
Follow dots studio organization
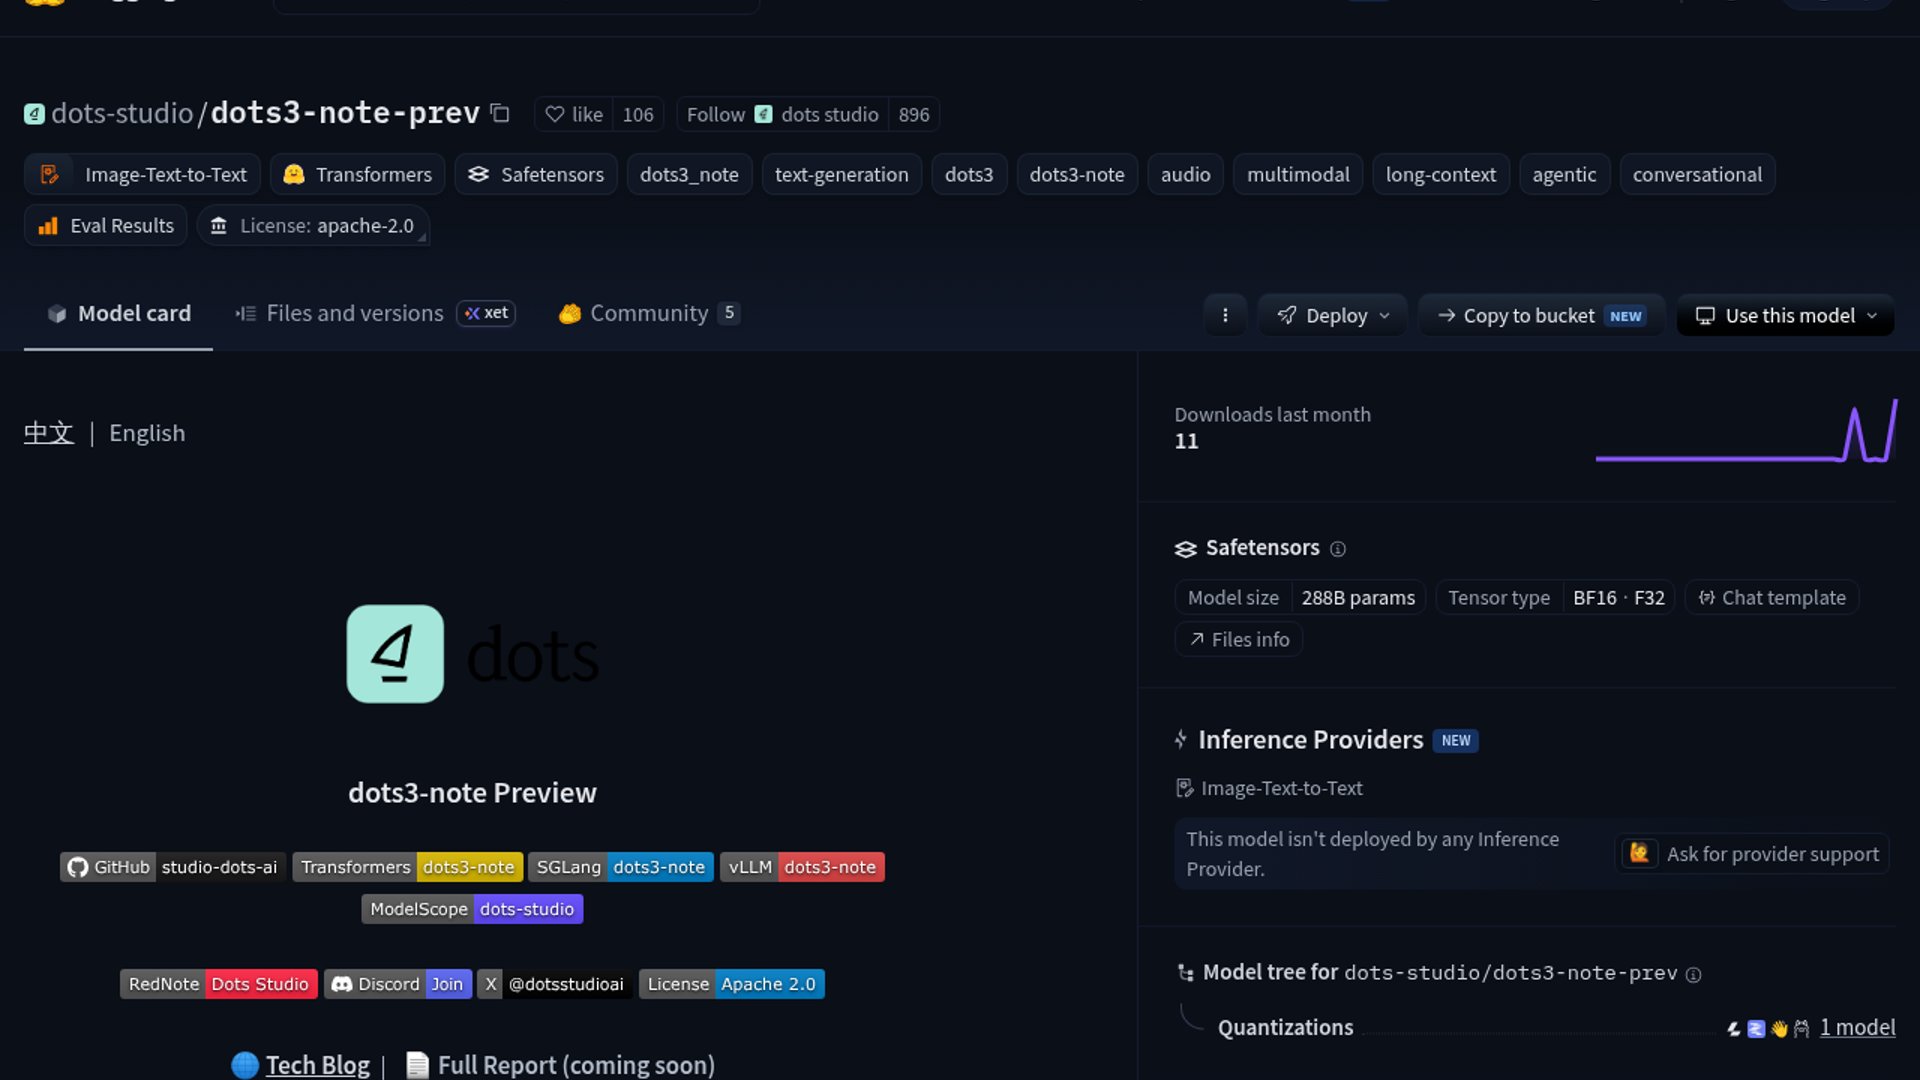782,114
